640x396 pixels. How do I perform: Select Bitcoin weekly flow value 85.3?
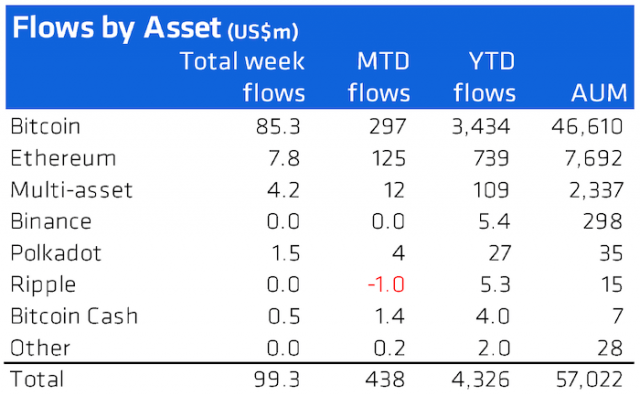pos(278,127)
